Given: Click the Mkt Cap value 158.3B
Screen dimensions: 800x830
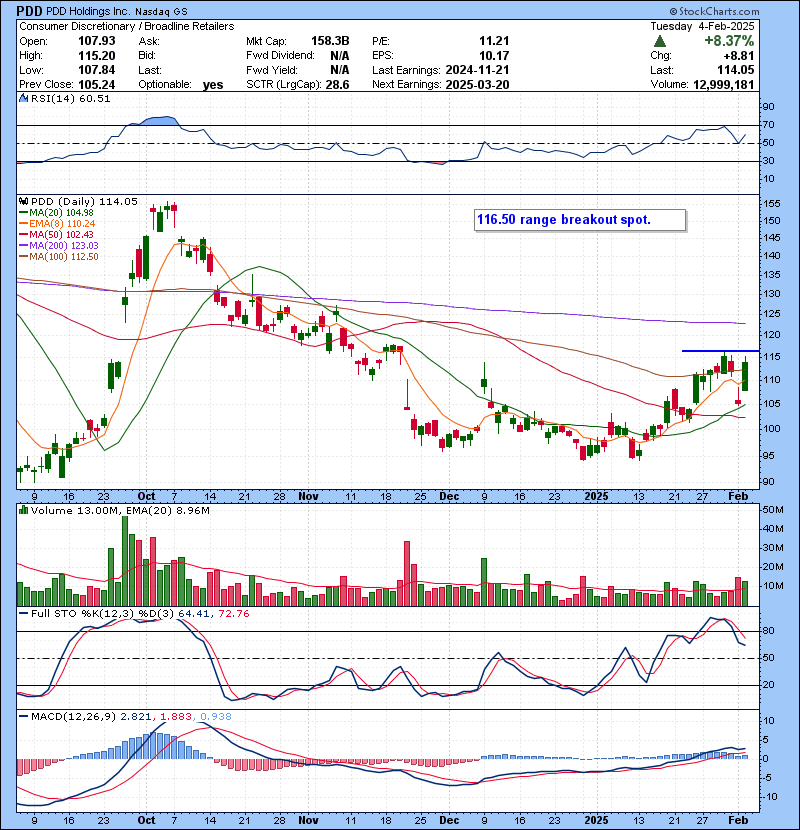Looking at the screenshot, I should (x=330, y=41).
